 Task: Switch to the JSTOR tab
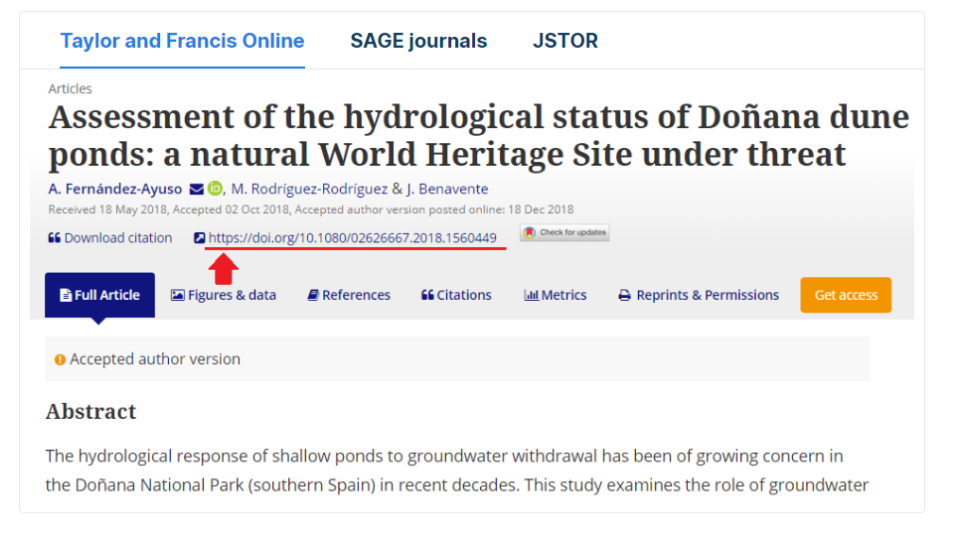[x=565, y=41]
